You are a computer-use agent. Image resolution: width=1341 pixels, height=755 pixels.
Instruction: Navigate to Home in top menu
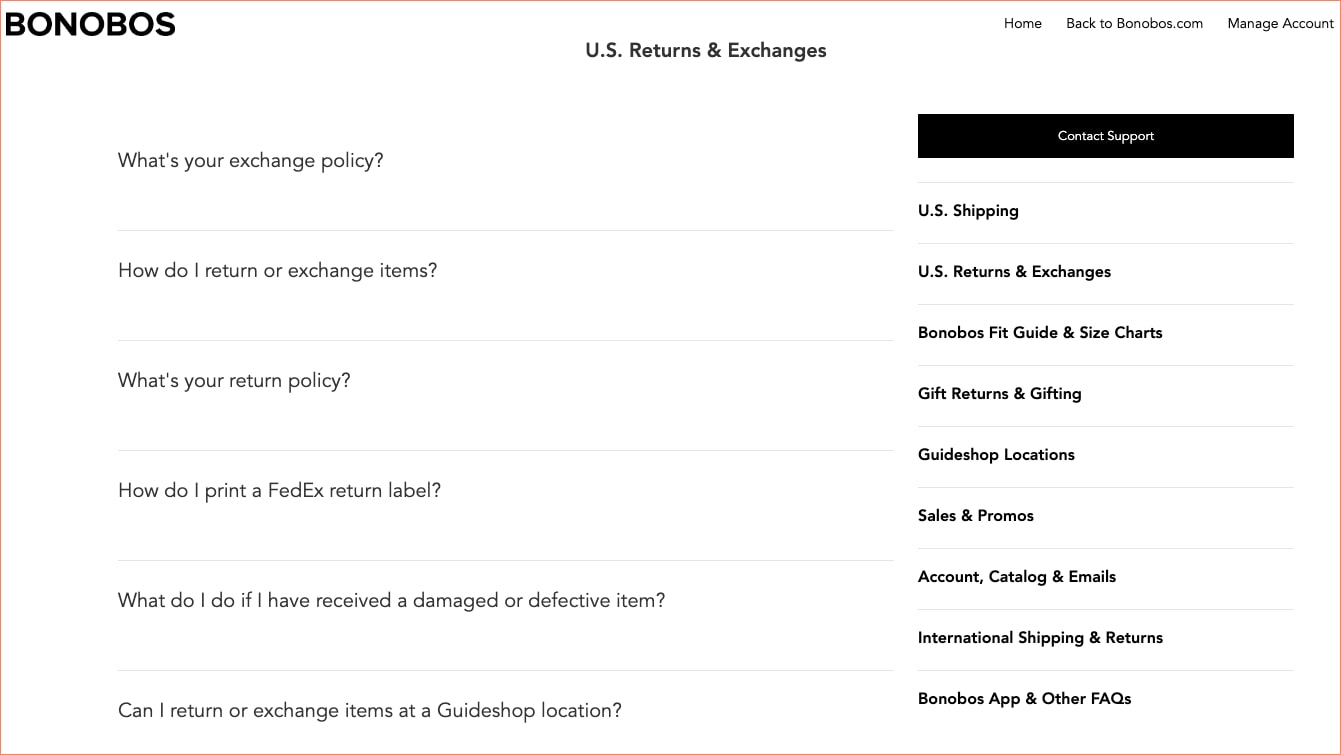(x=1022, y=23)
